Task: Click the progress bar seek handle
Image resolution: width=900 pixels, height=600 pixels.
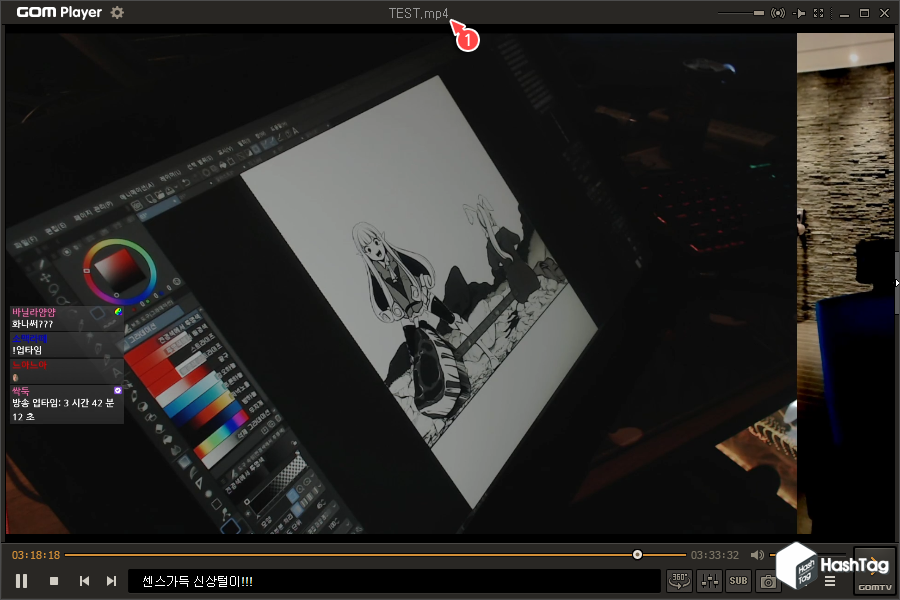Action: pyautogui.click(x=637, y=555)
